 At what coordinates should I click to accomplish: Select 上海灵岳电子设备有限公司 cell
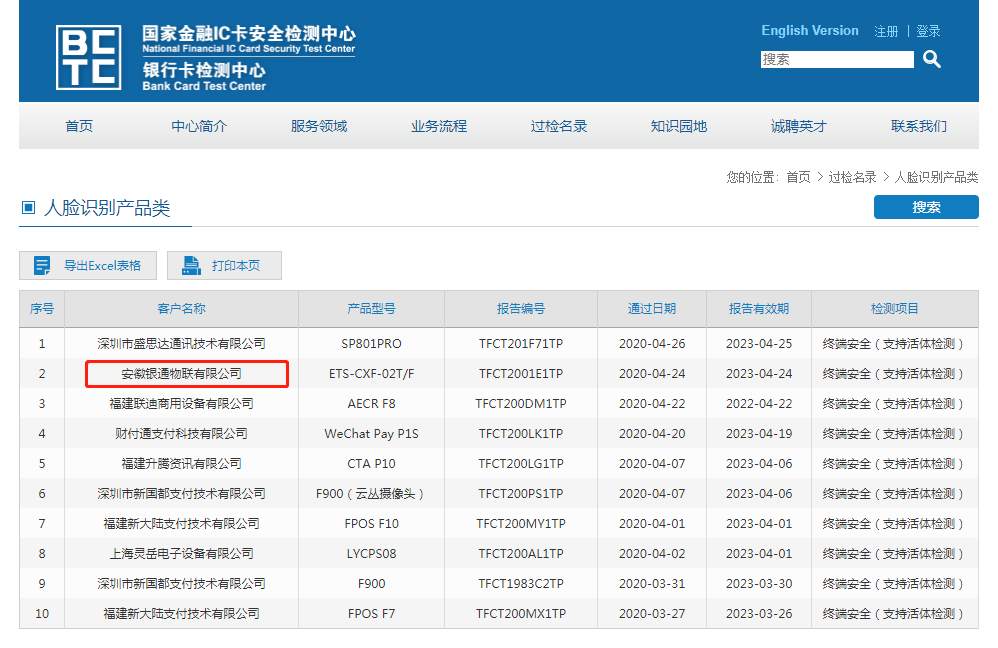(x=181, y=554)
